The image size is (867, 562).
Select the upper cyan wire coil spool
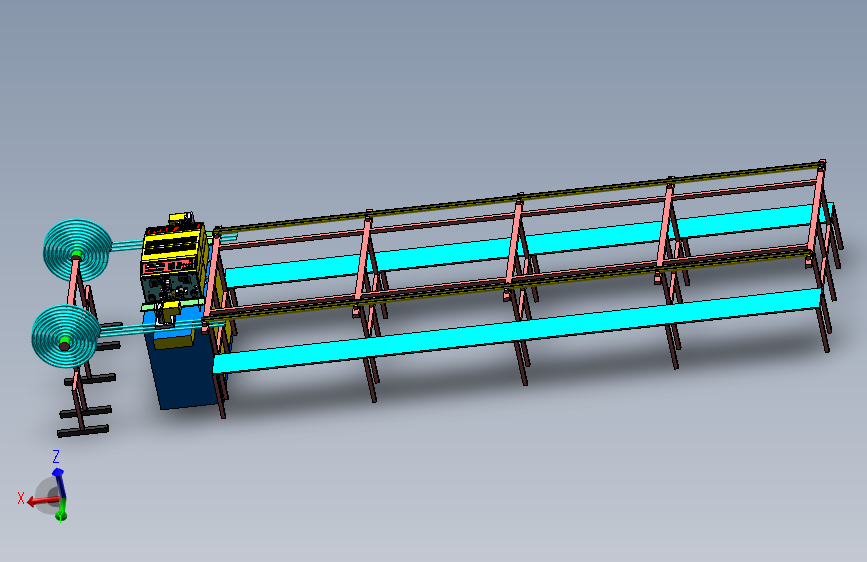coord(77,251)
